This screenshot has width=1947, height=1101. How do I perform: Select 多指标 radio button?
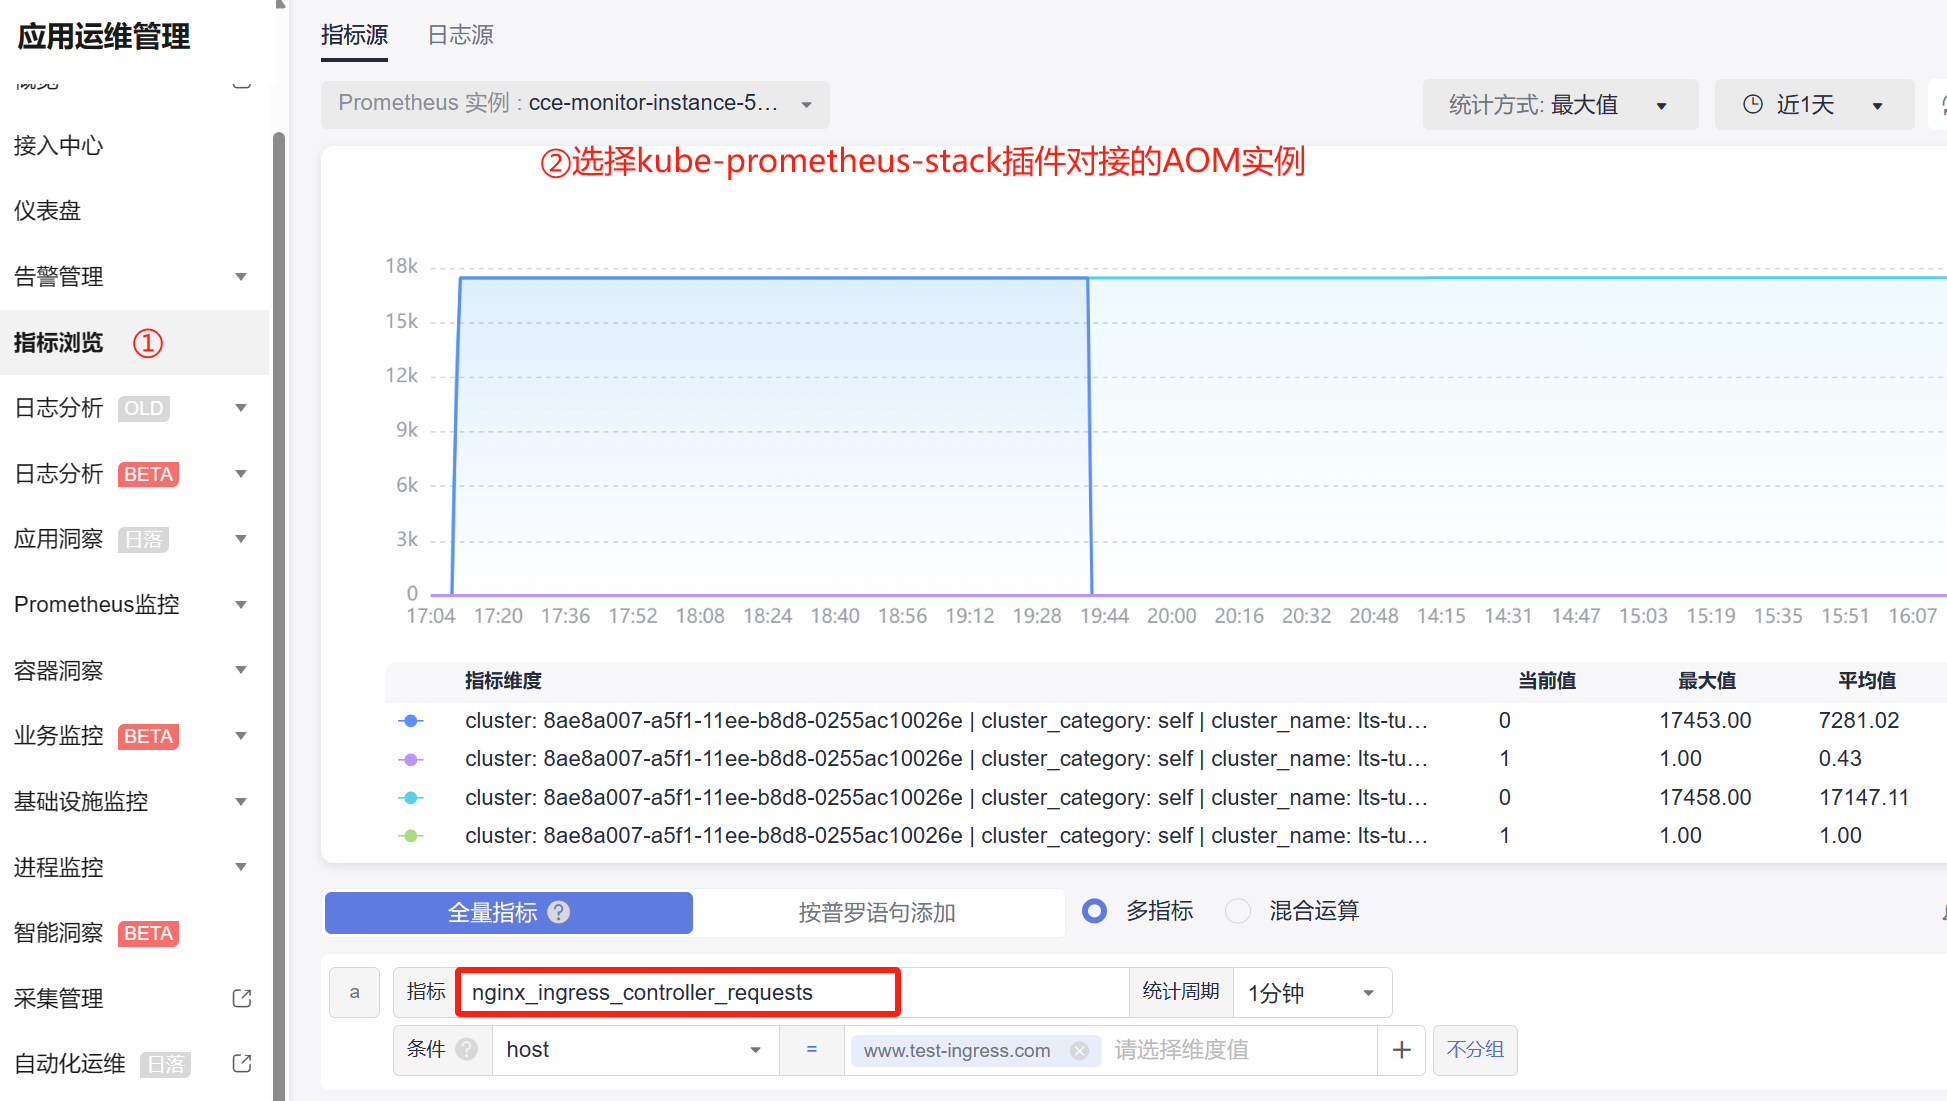click(1095, 911)
